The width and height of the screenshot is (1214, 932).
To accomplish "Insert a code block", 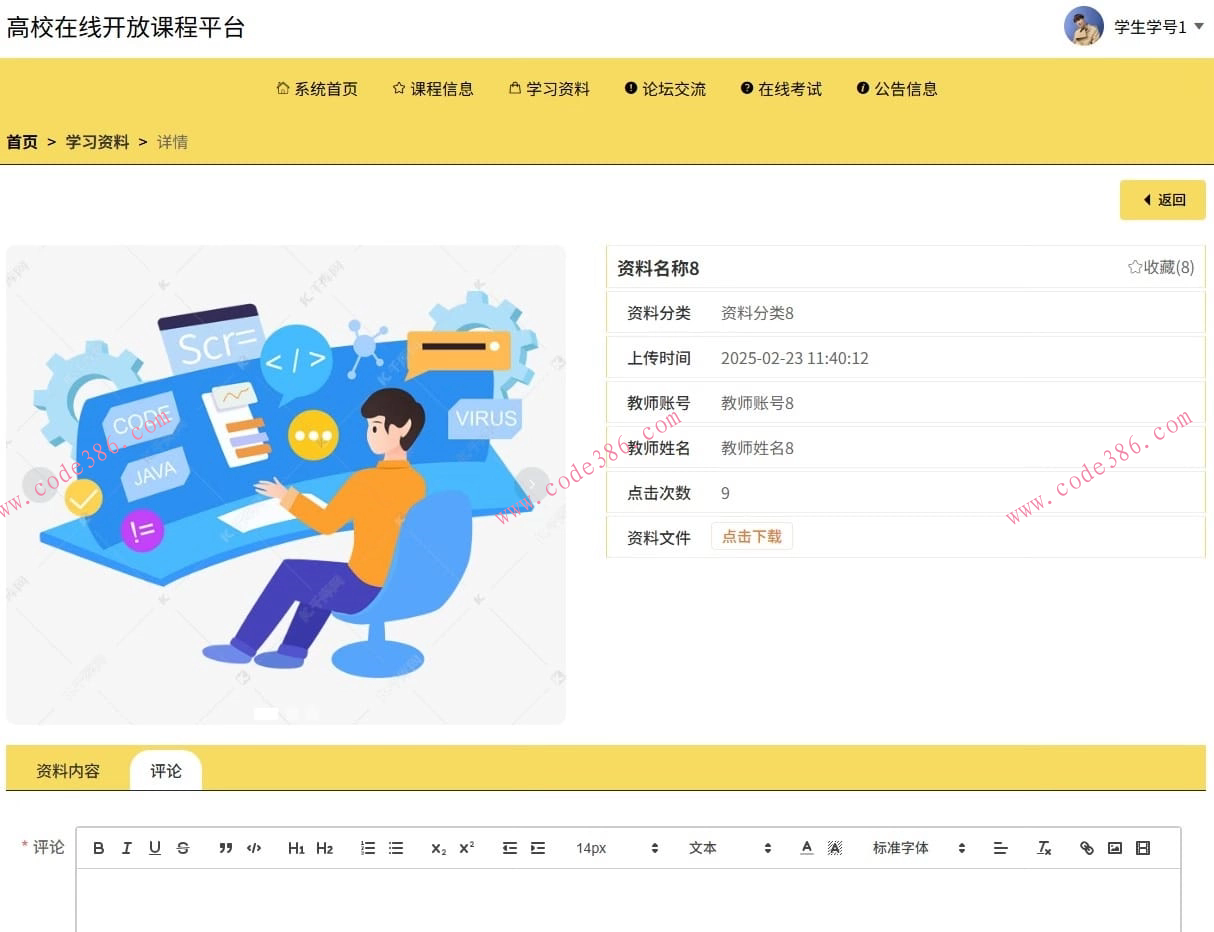I will tap(254, 847).
